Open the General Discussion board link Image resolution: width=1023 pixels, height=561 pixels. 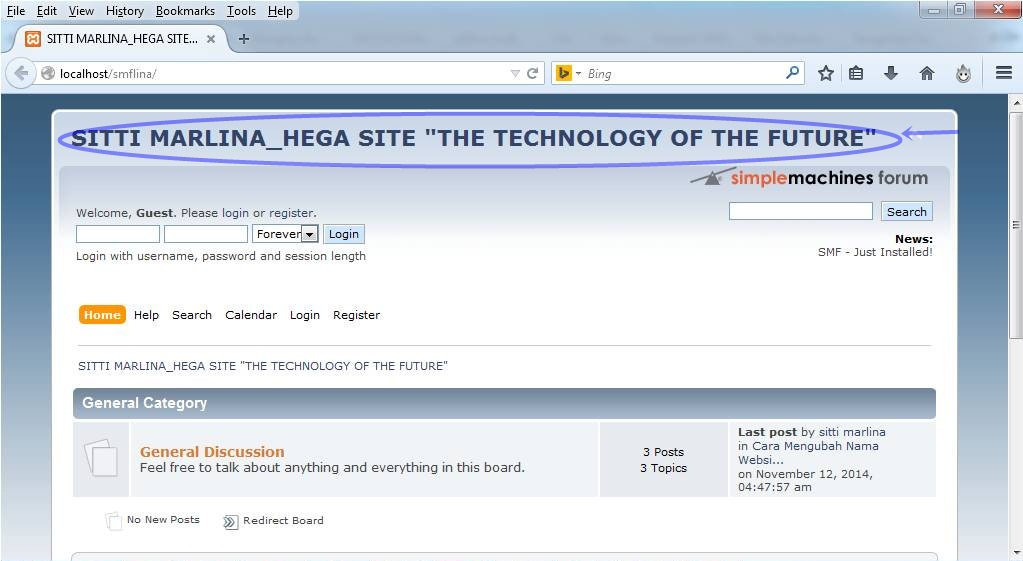tap(212, 452)
